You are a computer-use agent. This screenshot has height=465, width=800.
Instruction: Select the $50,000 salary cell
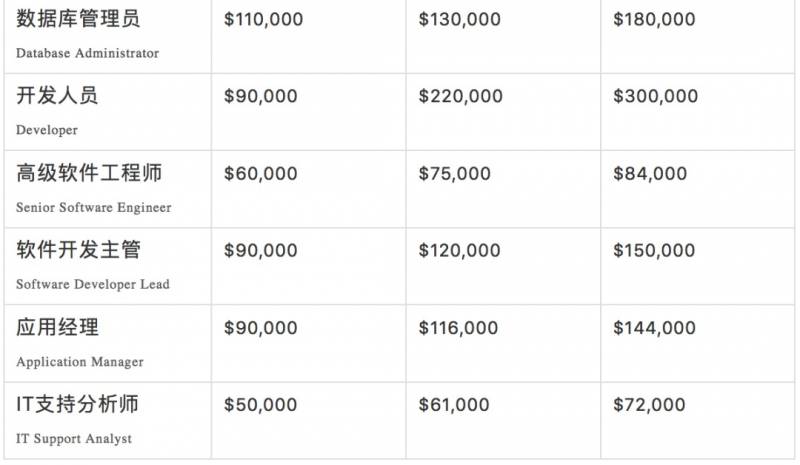pos(260,405)
